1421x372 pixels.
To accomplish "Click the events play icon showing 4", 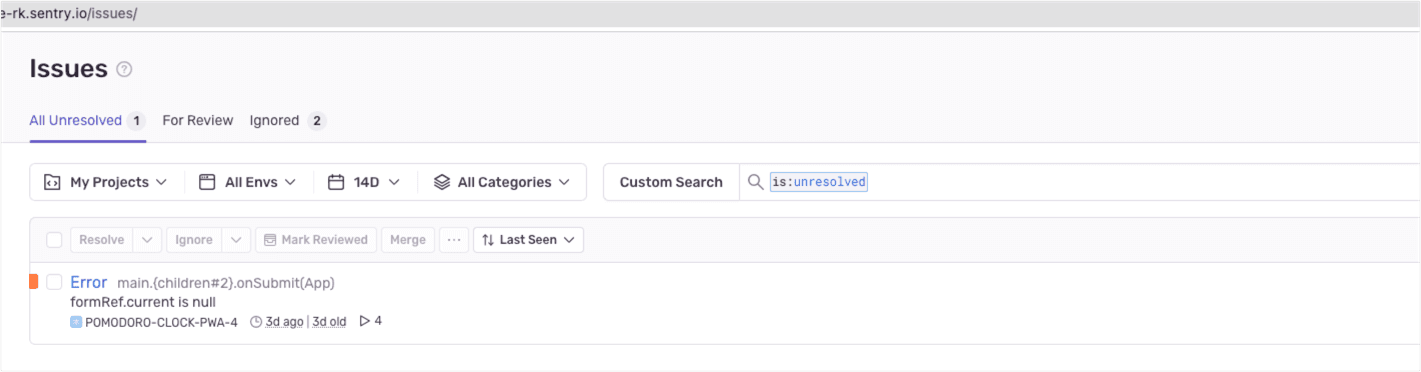I will coord(365,321).
